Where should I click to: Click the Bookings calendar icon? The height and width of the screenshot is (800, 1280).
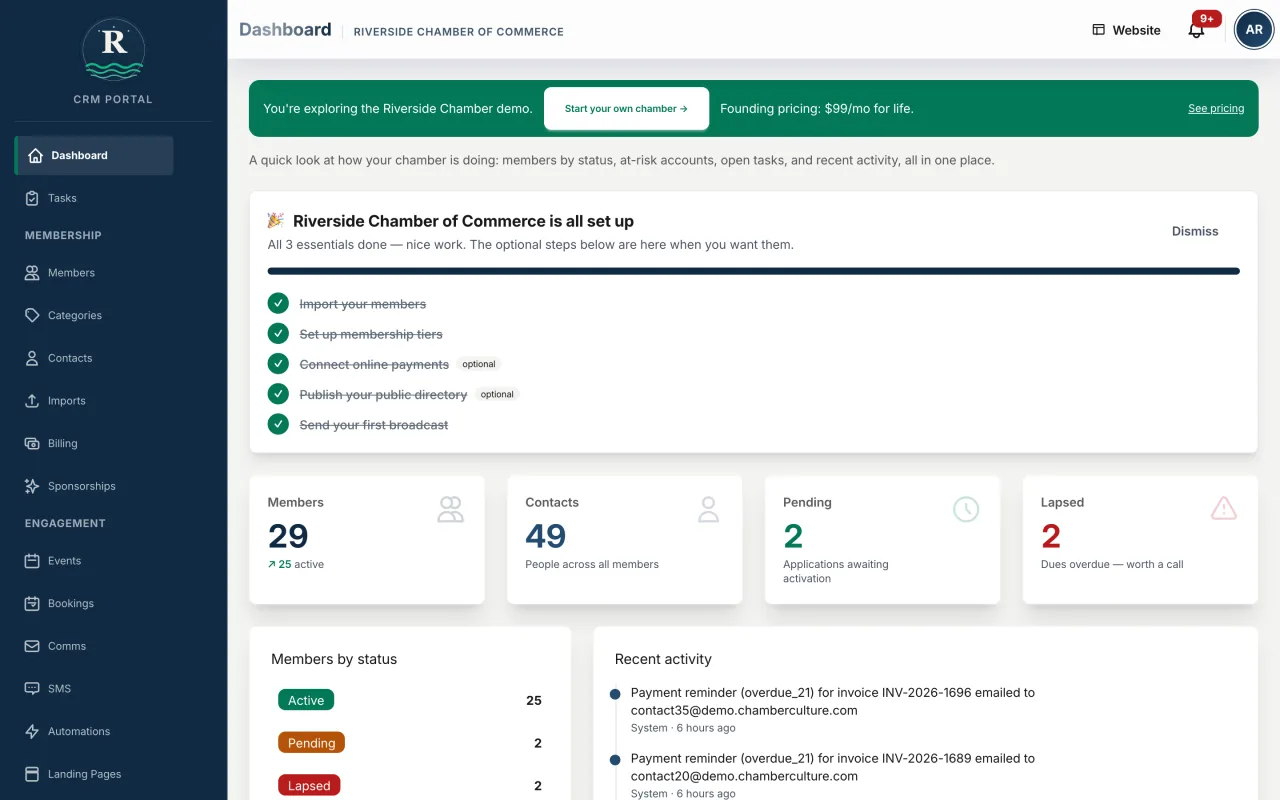(x=32, y=603)
